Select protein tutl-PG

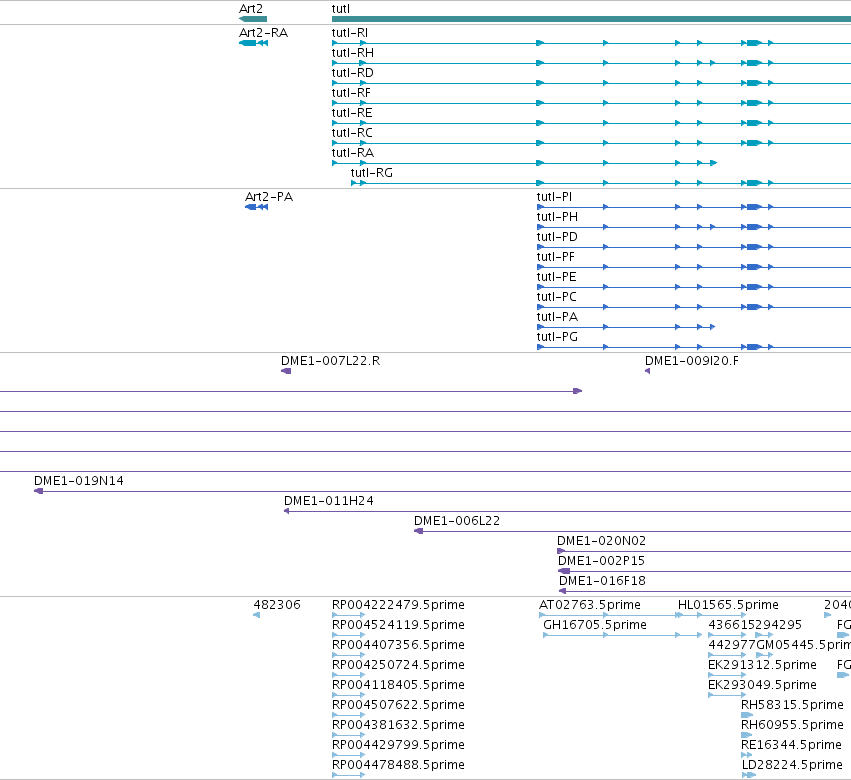tap(557, 337)
